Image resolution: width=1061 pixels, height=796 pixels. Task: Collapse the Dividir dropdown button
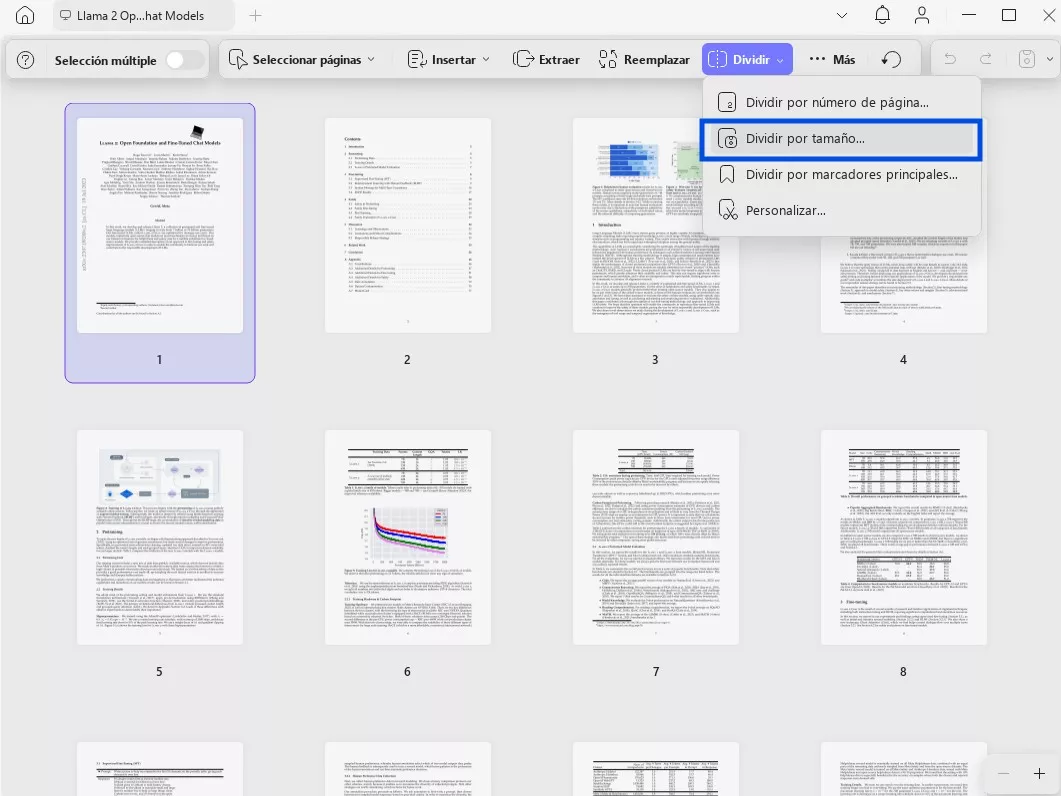[x=746, y=60]
